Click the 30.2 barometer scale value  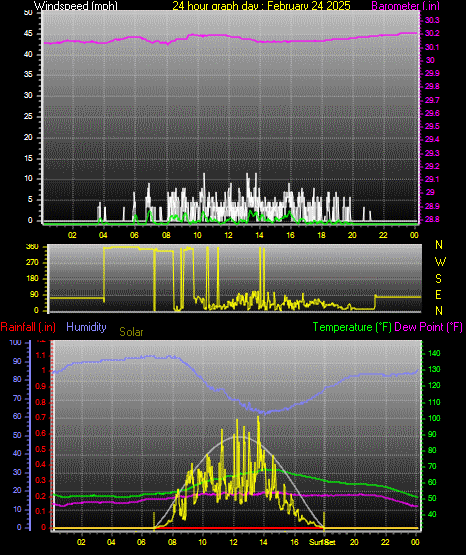point(432,33)
